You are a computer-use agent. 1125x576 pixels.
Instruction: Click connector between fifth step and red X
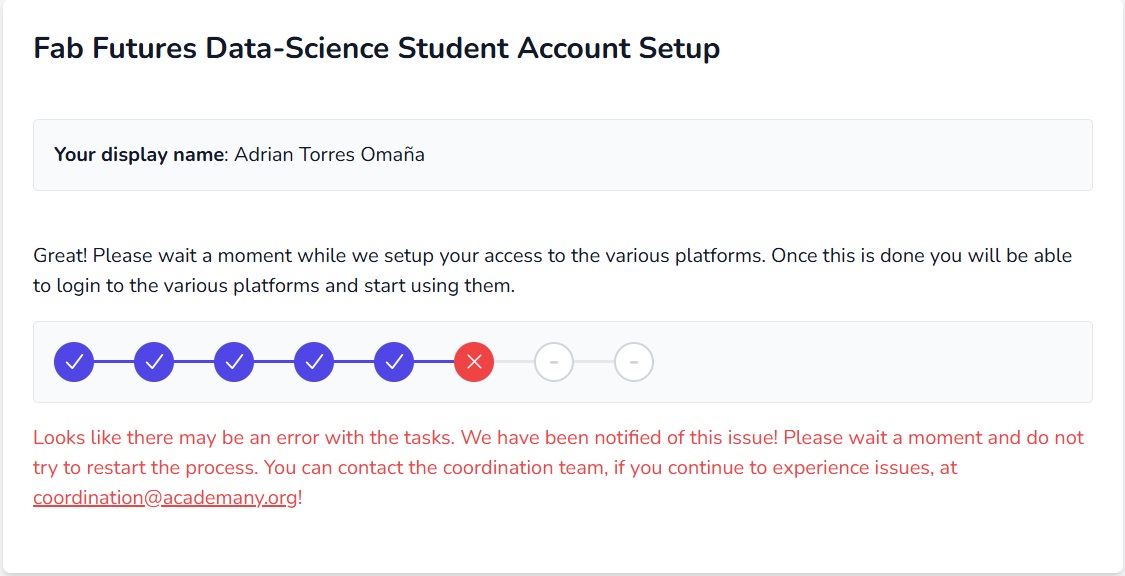point(434,362)
